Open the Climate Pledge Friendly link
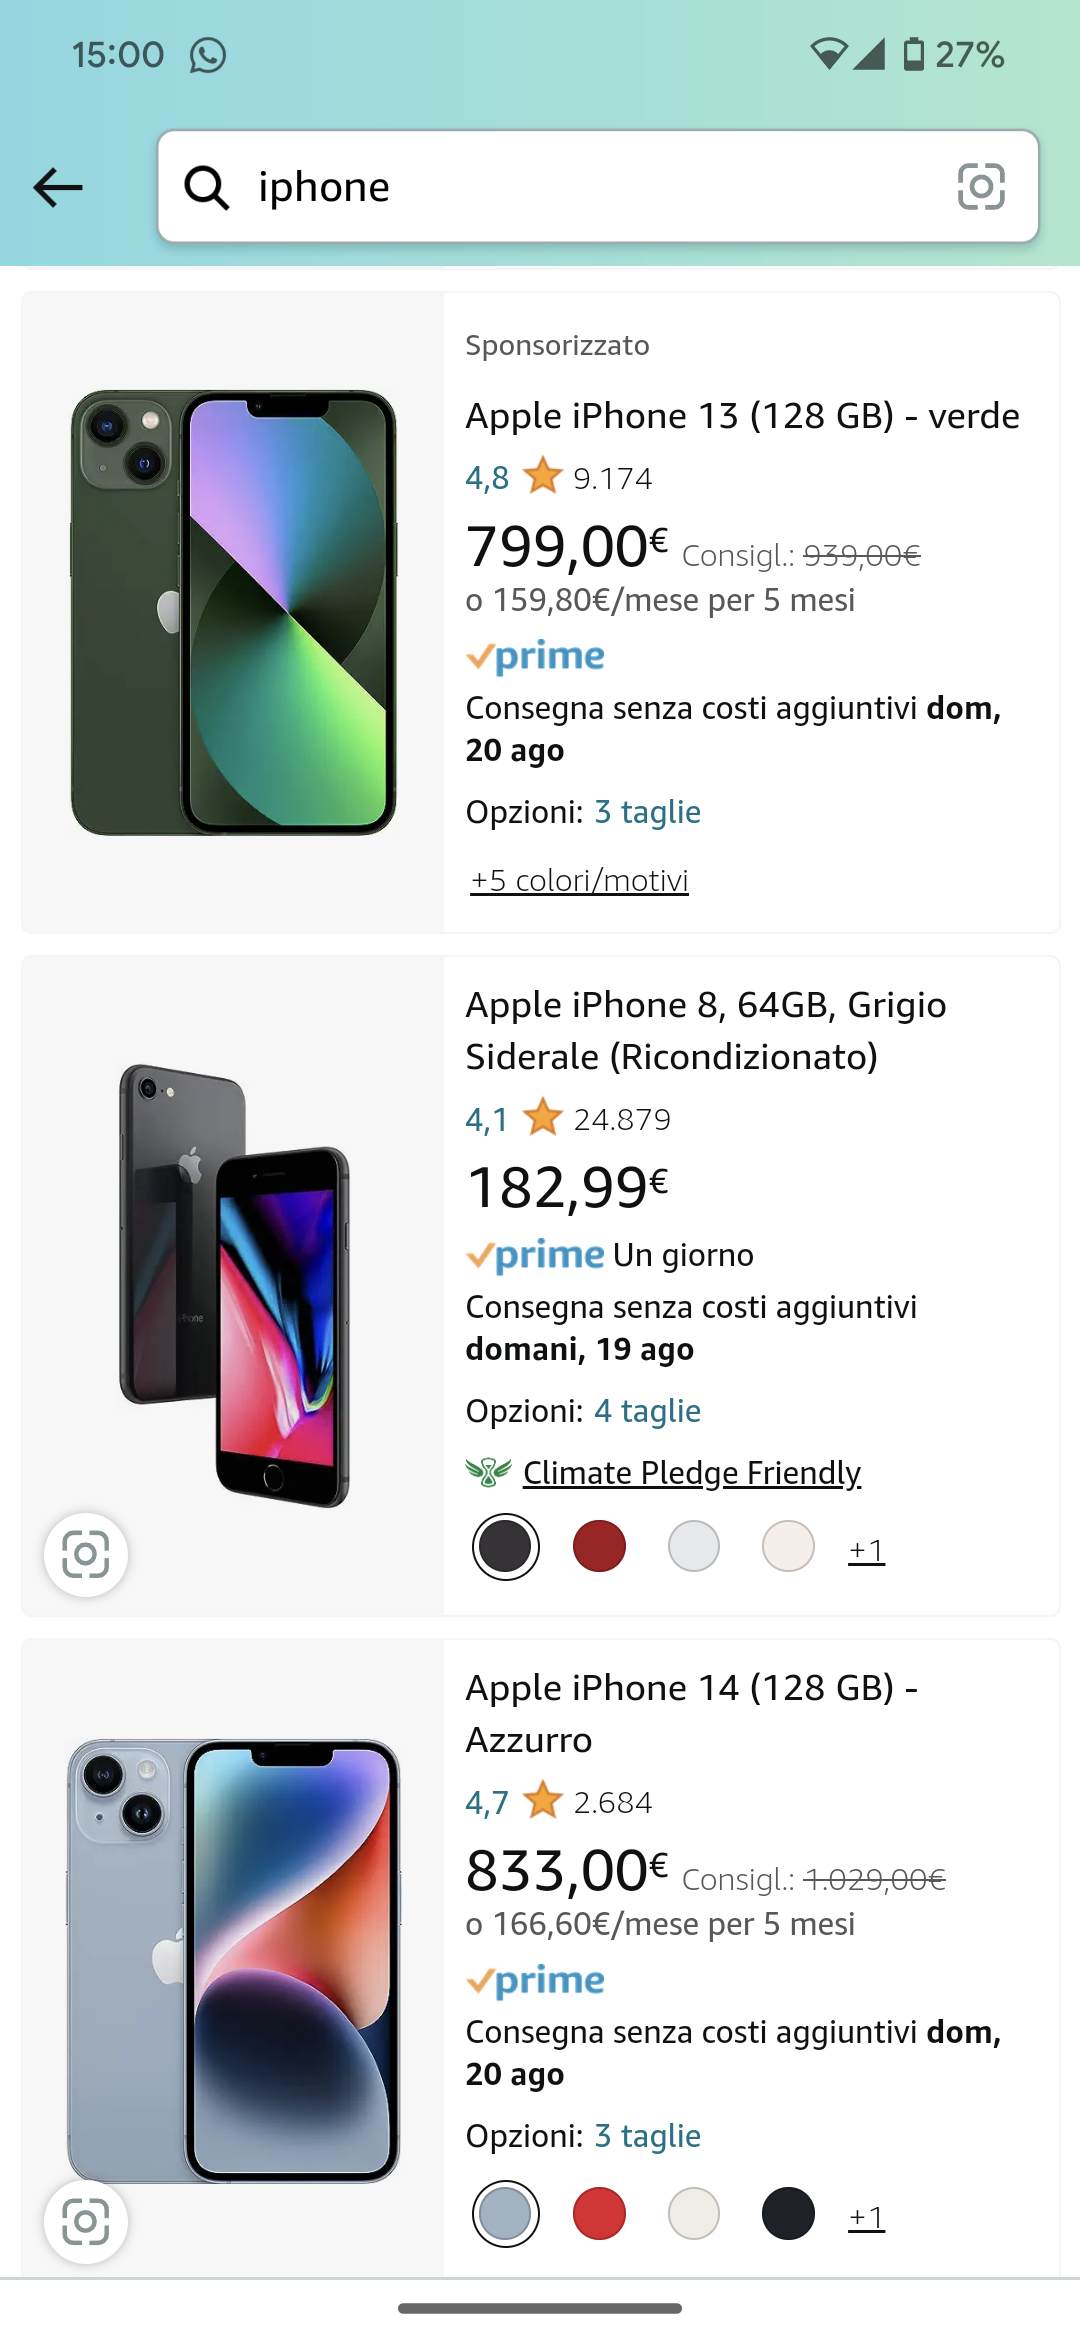 click(x=691, y=1472)
